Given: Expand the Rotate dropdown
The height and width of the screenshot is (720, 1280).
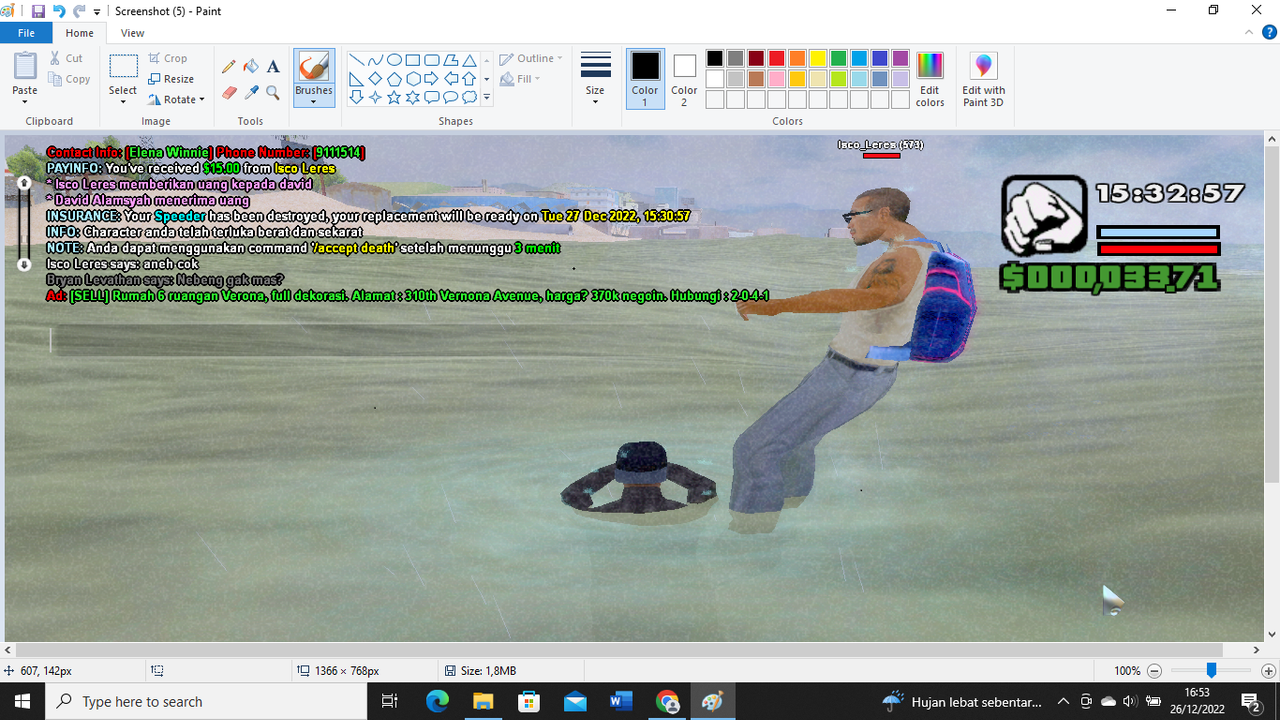Looking at the screenshot, I should [201, 100].
